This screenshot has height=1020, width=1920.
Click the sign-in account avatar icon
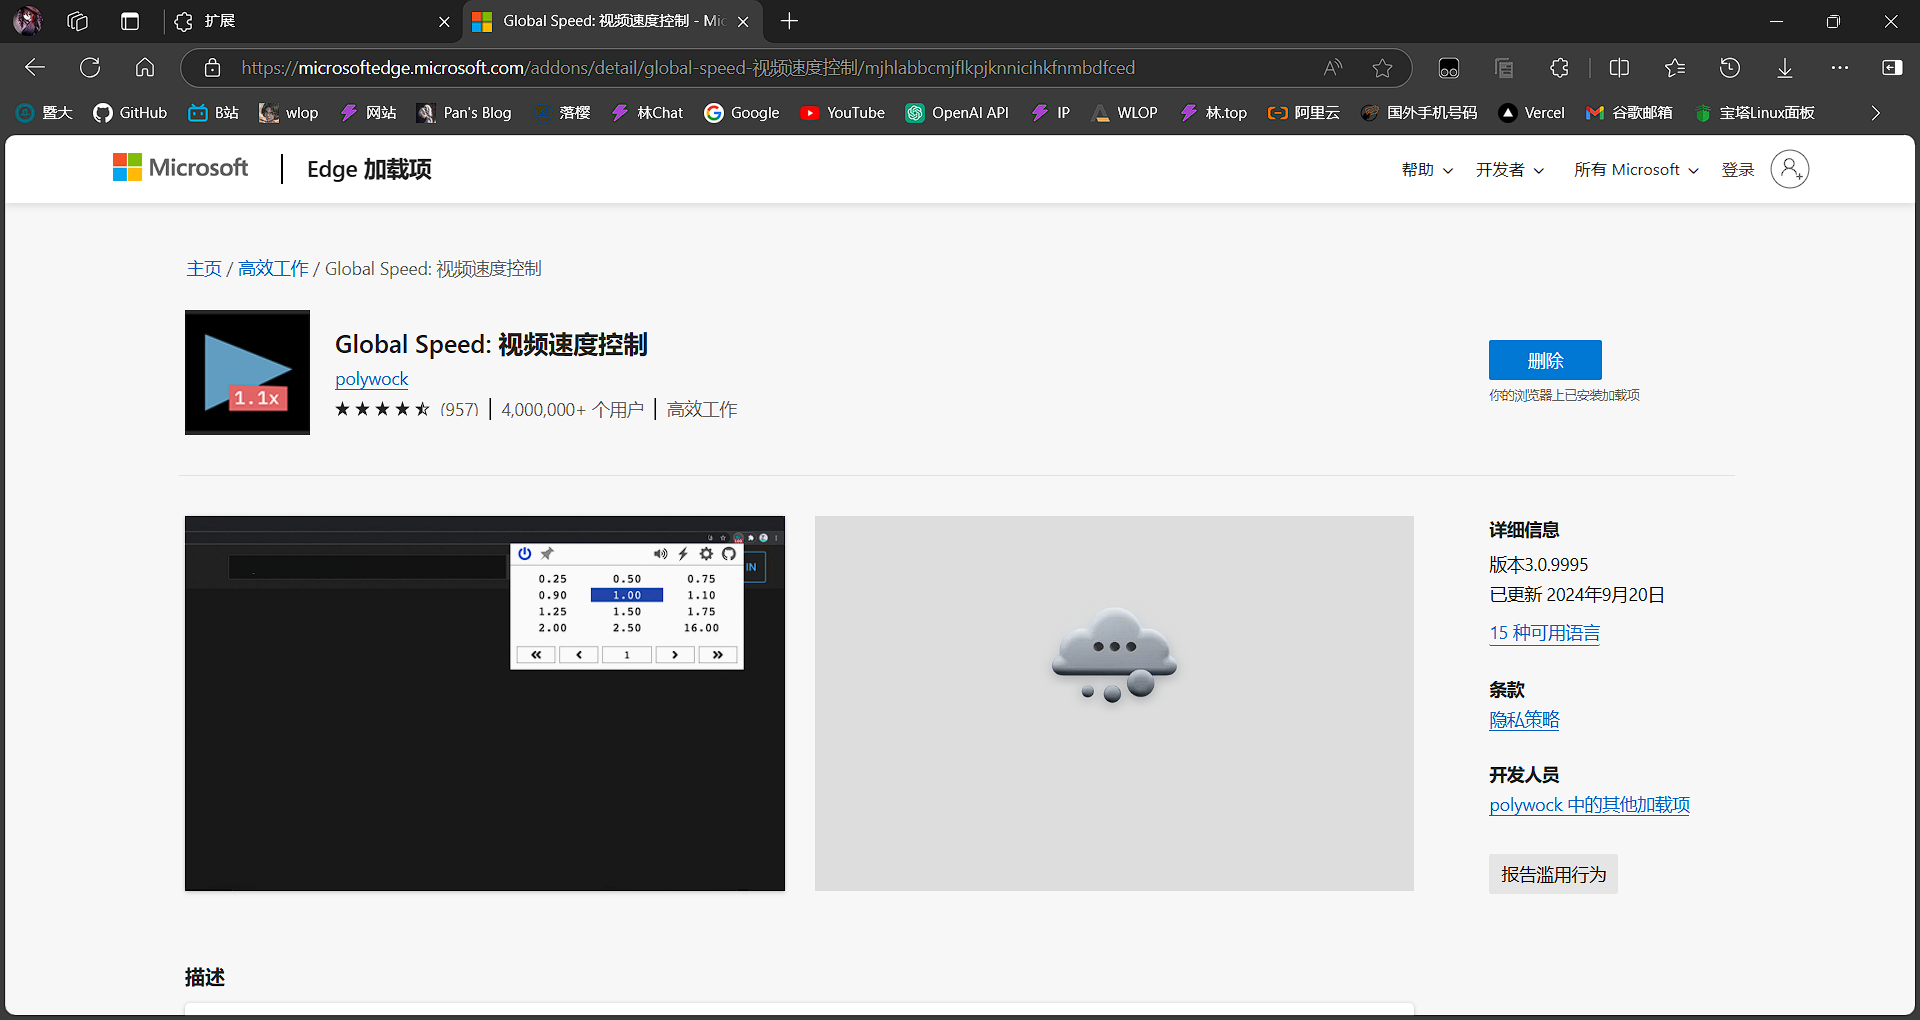tap(1790, 169)
